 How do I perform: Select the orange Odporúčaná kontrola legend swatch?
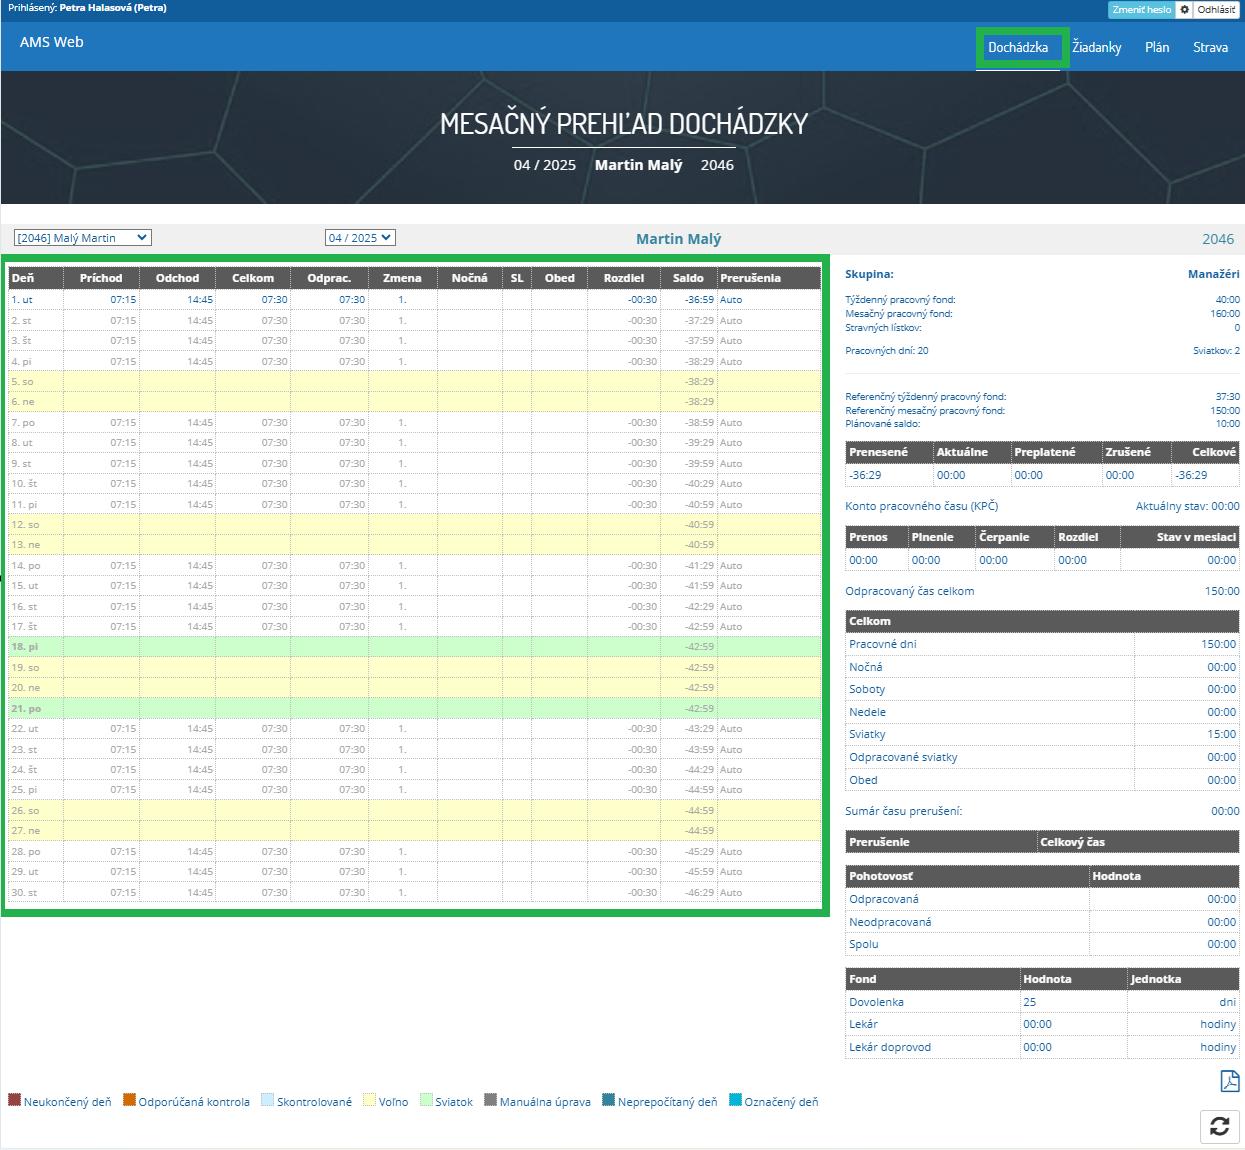[x=129, y=1100]
